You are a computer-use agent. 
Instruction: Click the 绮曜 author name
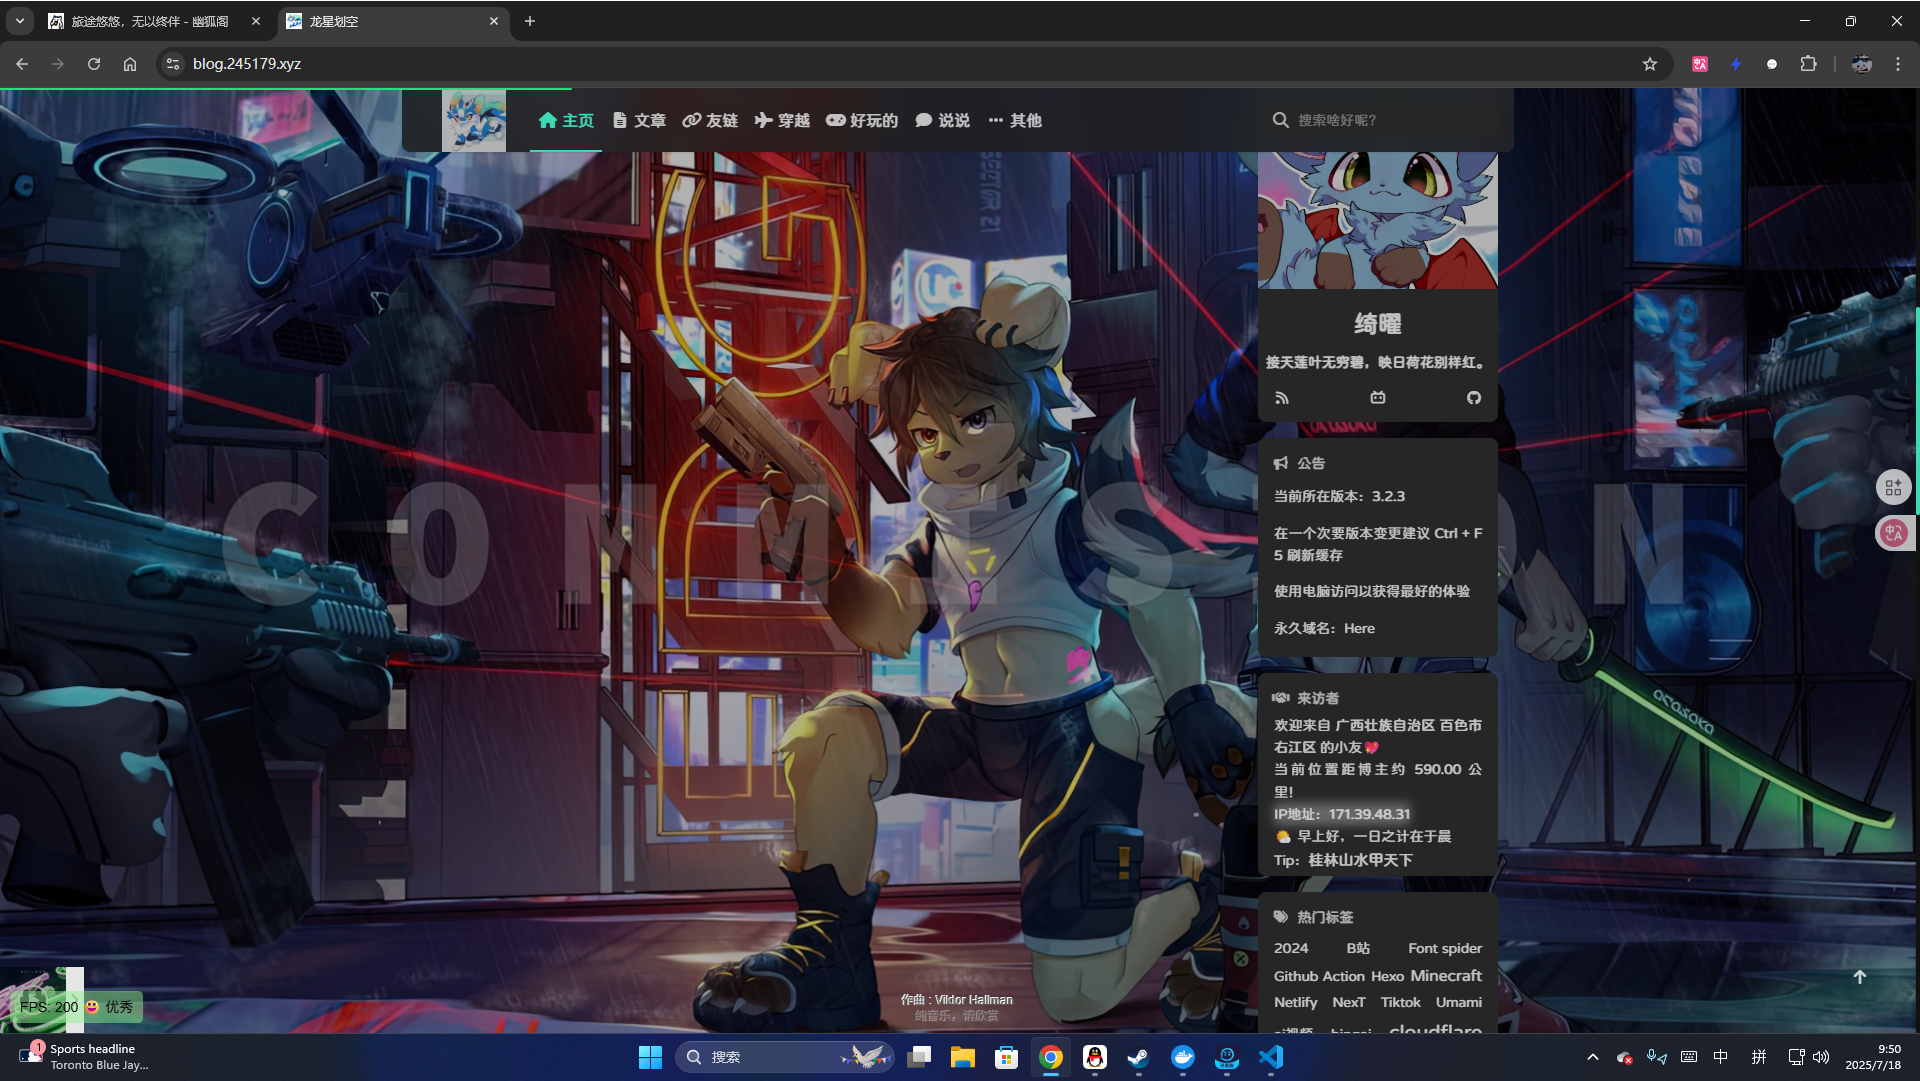1378,324
